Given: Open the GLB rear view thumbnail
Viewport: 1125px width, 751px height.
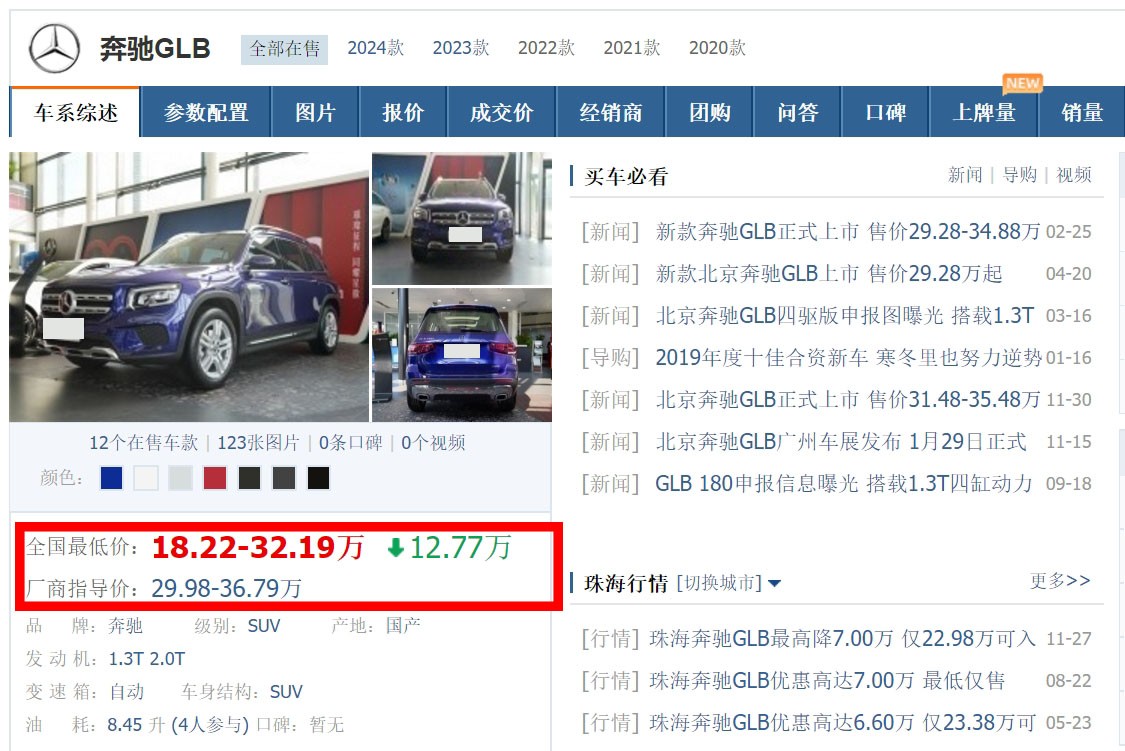Looking at the screenshot, I should [462, 354].
